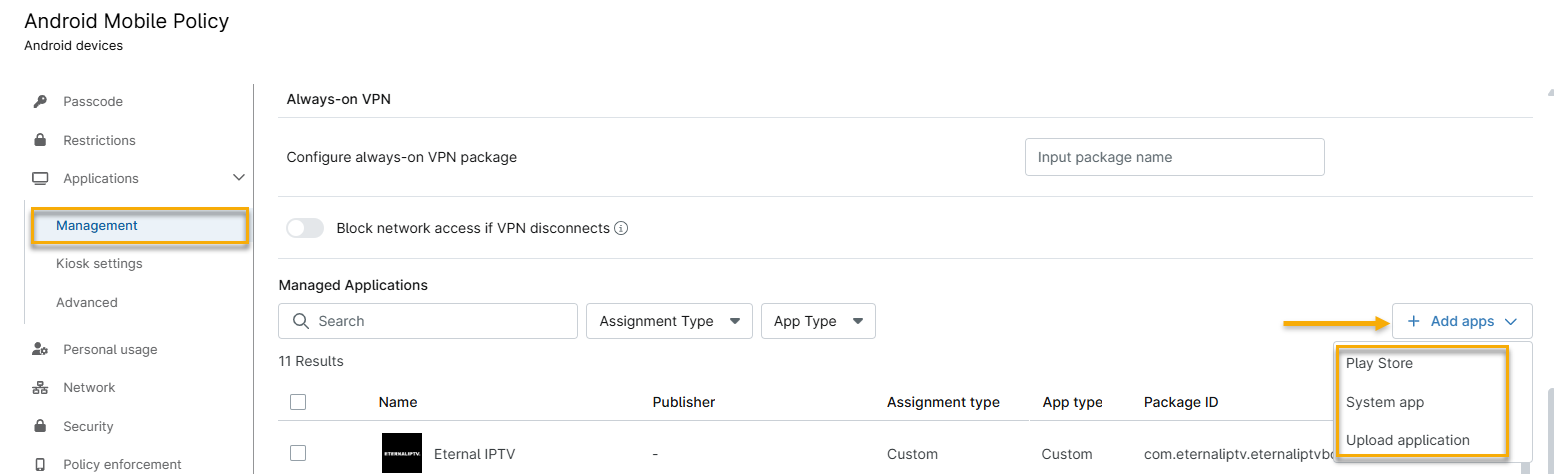Click the VPN disconnect info icon
The width and height of the screenshot is (1554, 474).
(x=621, y=229)
